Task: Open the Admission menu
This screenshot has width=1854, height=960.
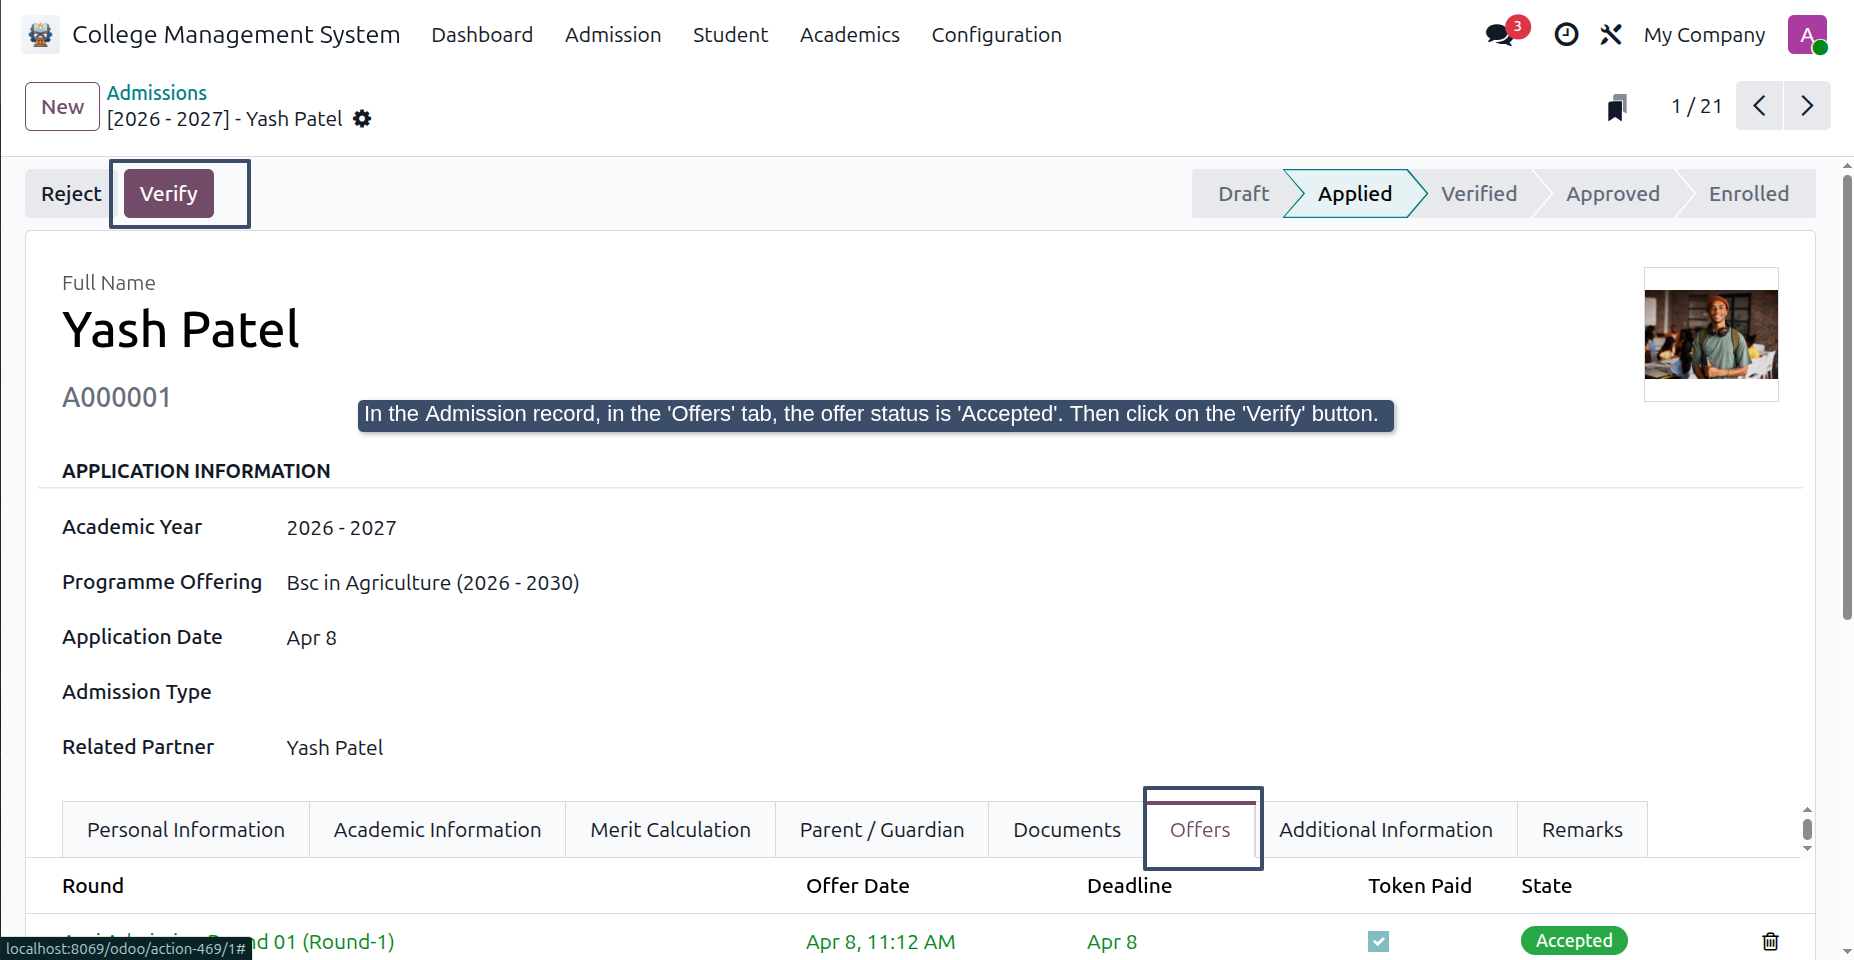Action: coord(613,35)
